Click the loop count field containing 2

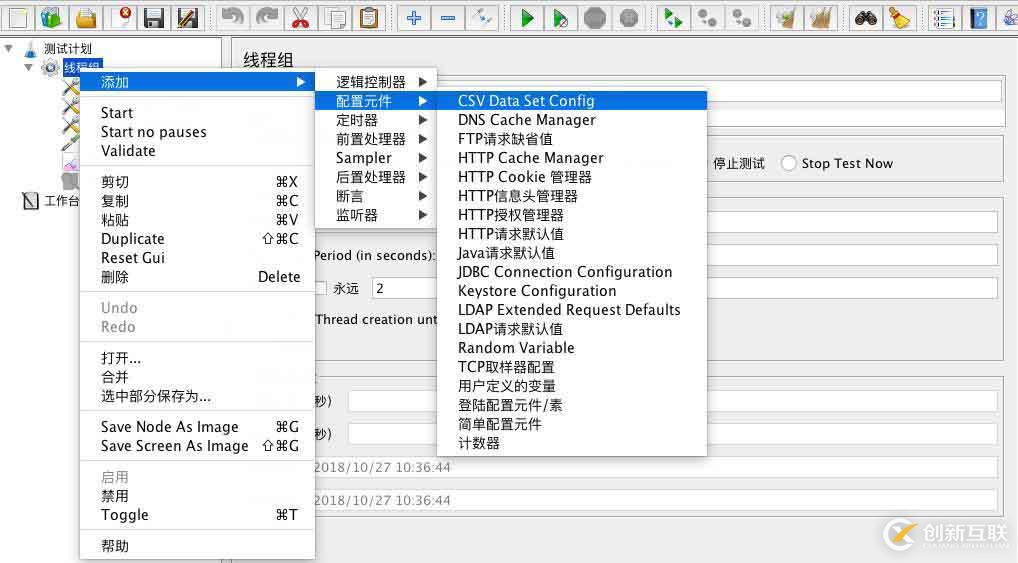404,288
